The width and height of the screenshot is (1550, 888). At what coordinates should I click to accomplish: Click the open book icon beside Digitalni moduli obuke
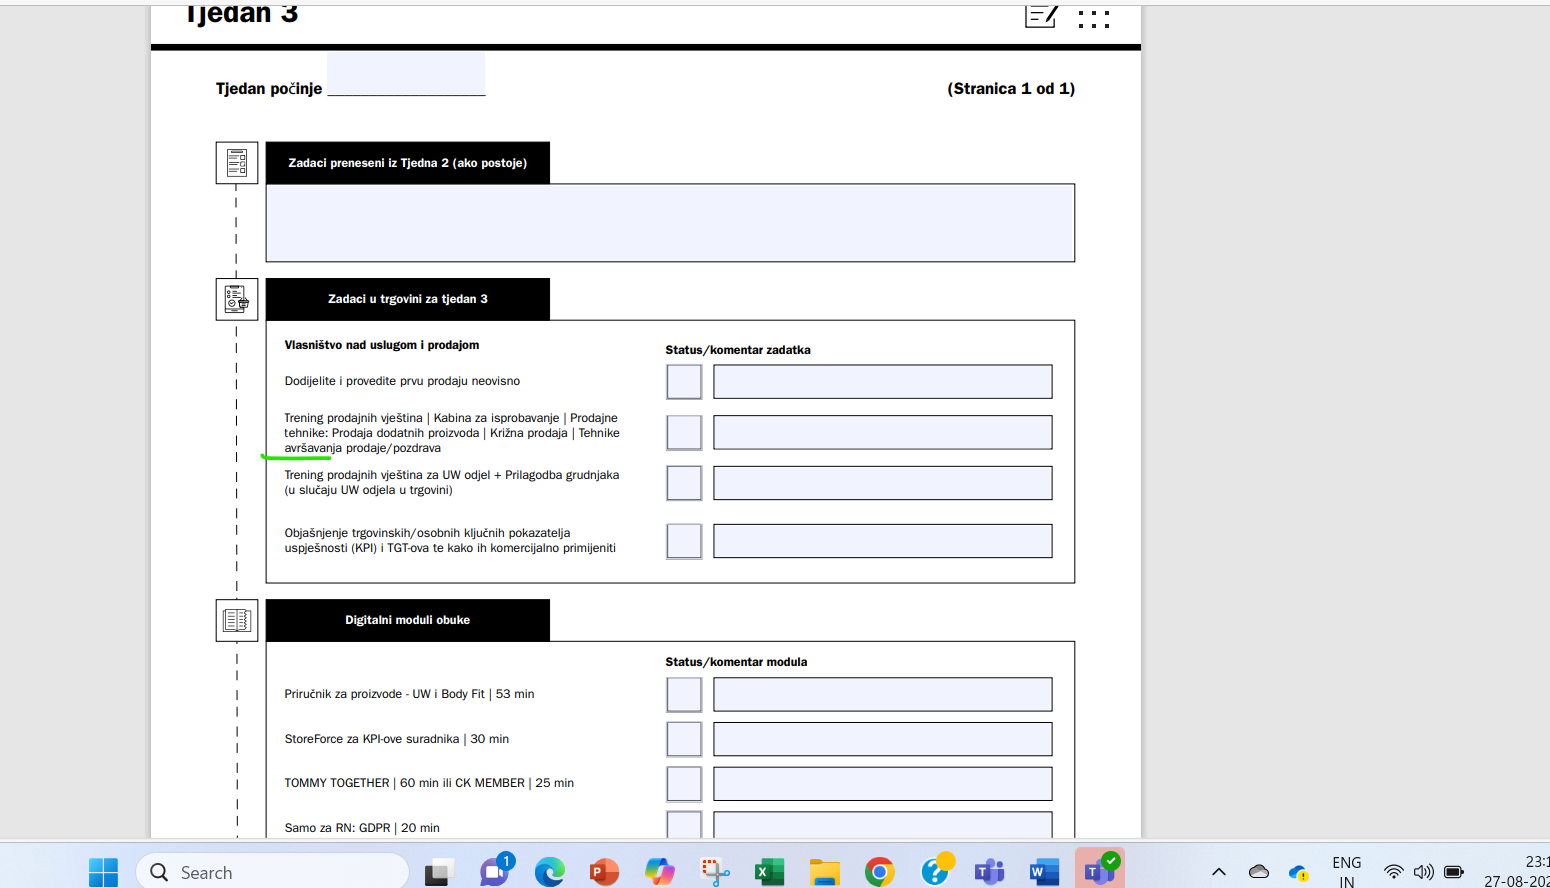pos(237,620)
